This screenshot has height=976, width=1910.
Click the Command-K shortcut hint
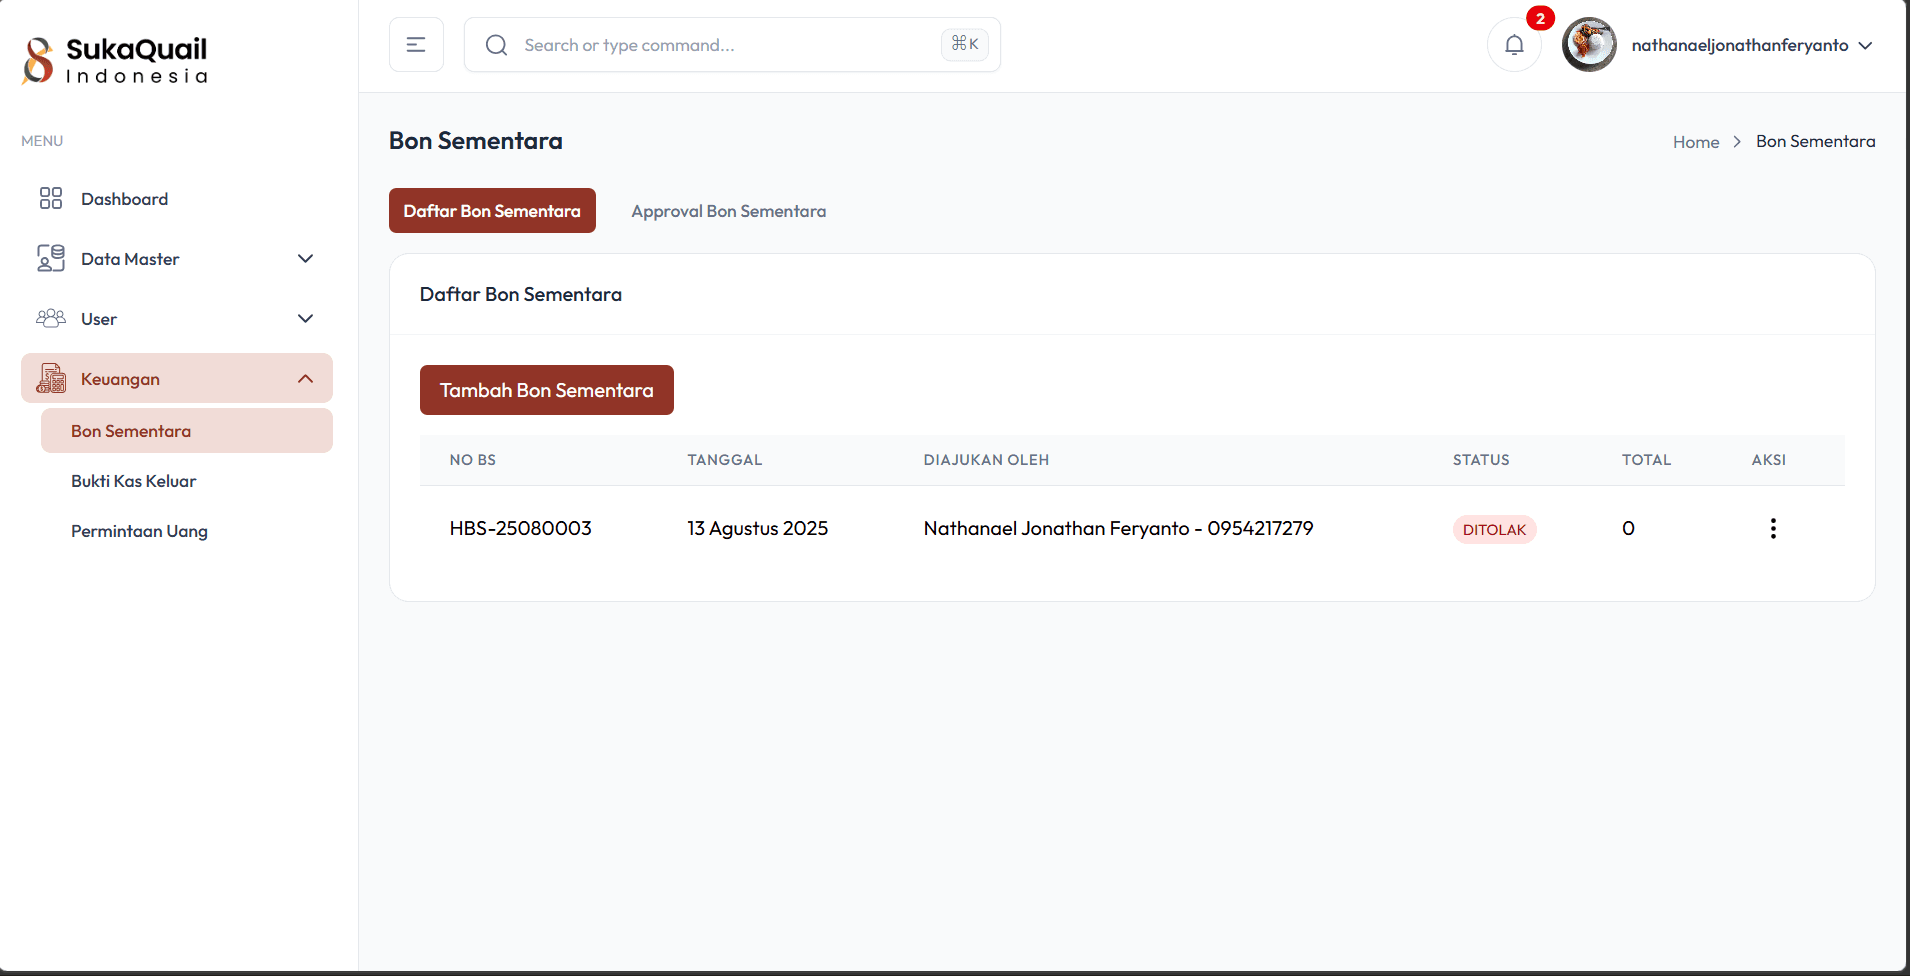click(965, 44)
